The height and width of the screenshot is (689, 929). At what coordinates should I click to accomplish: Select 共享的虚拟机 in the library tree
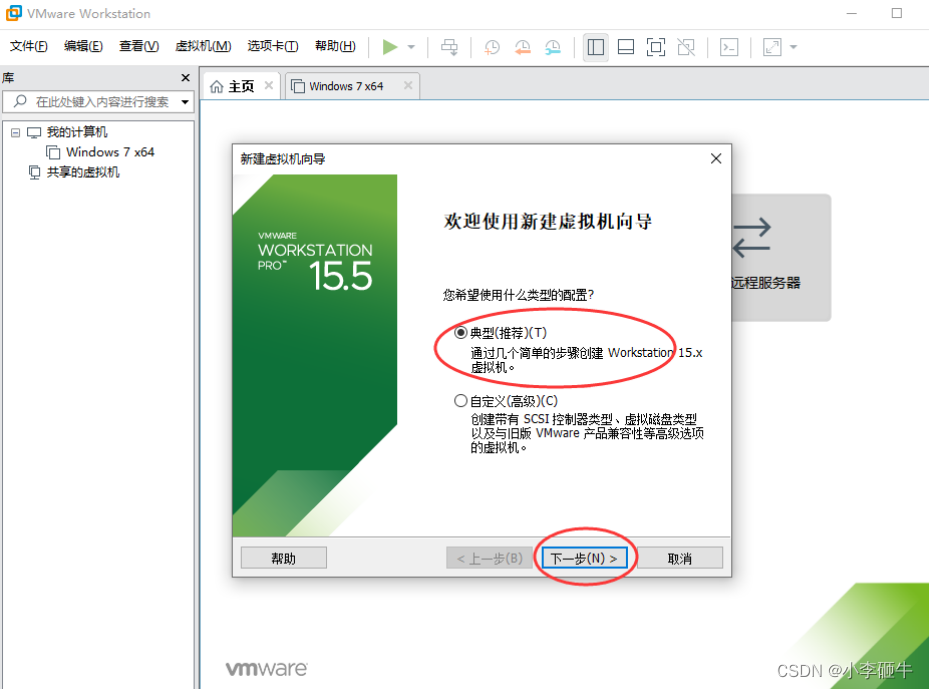83,172
